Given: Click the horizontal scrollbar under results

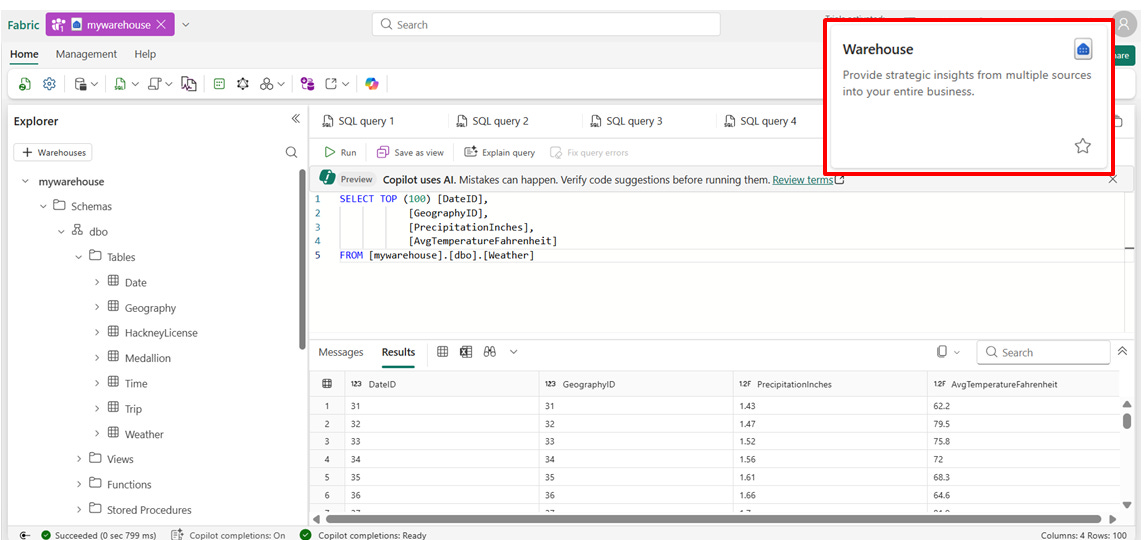Looking at the screenshot, I should [x=713, y=519].
